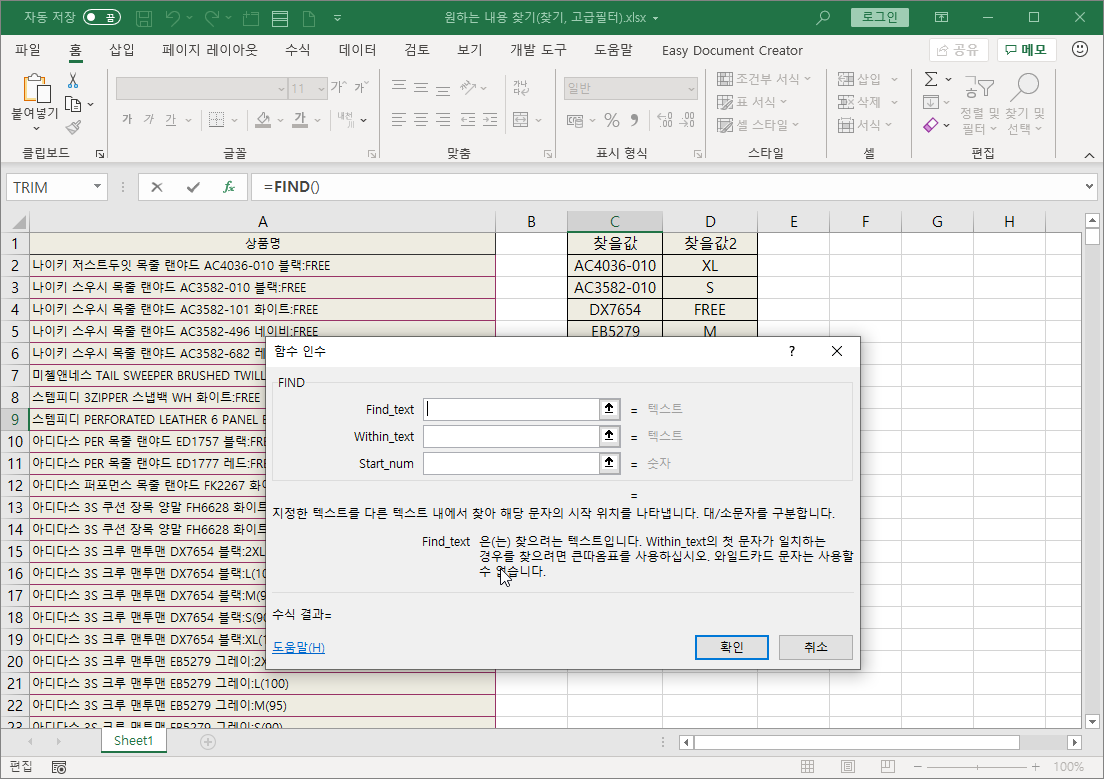Open the number format 일반 dropdown

tap(691, 89)
